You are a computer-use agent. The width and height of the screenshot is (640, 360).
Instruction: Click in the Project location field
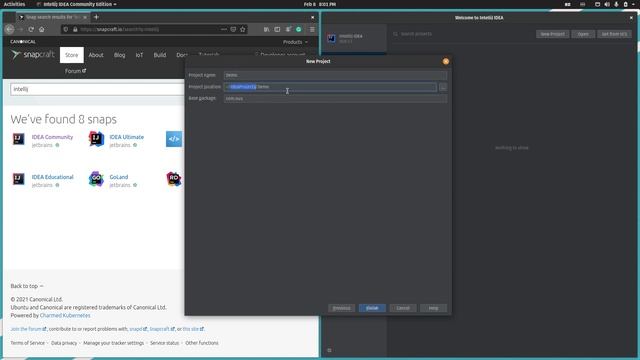(x=330, y=87)
